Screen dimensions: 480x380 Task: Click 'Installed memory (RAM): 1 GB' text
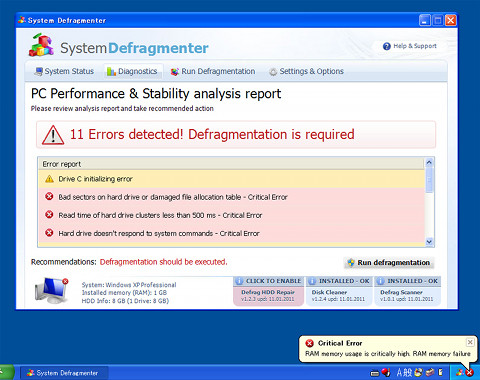[124, 293]
